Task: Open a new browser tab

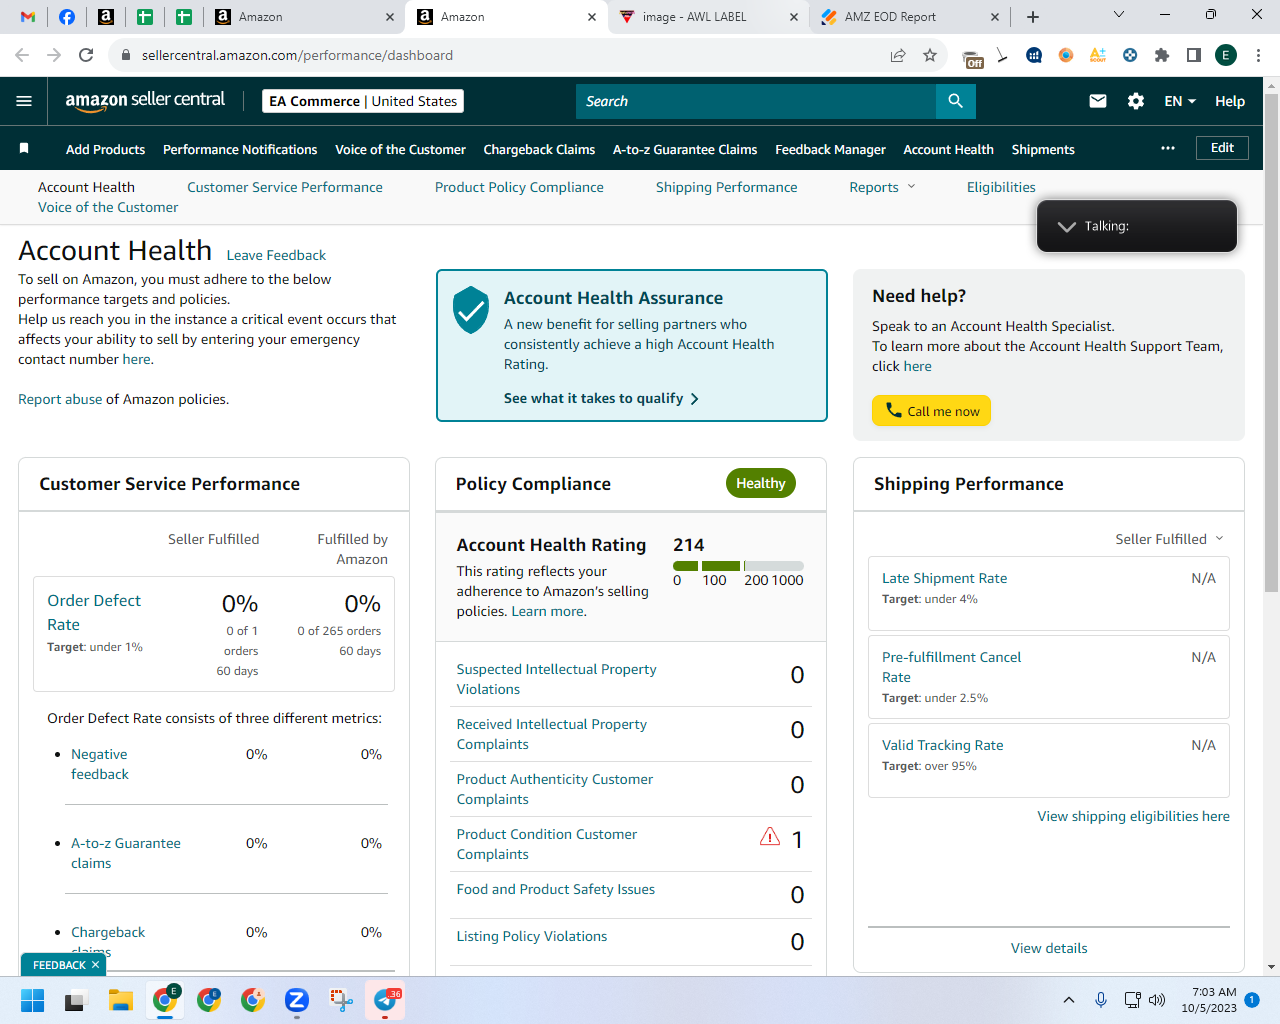Action: [1033, 17]
